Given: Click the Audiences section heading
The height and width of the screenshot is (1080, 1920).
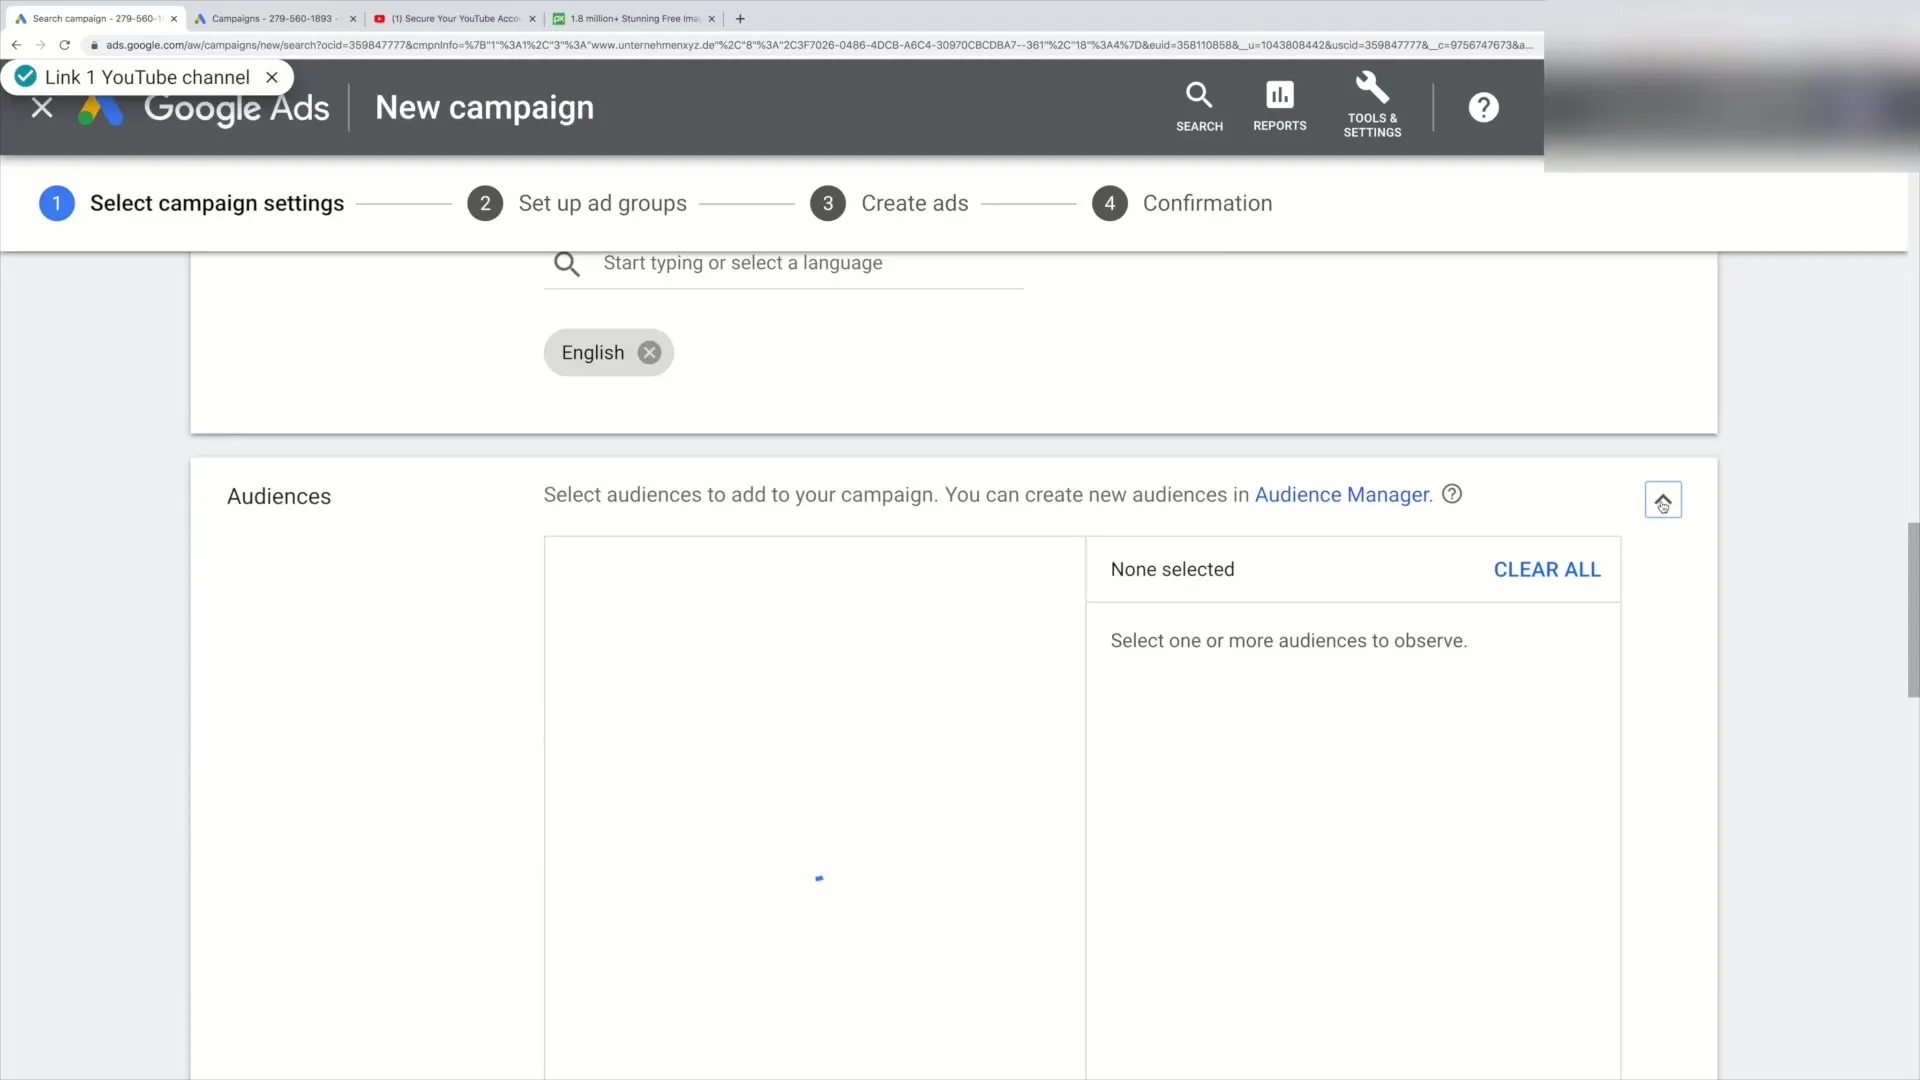Looking at the screenshot, I should tap(279, 497).
